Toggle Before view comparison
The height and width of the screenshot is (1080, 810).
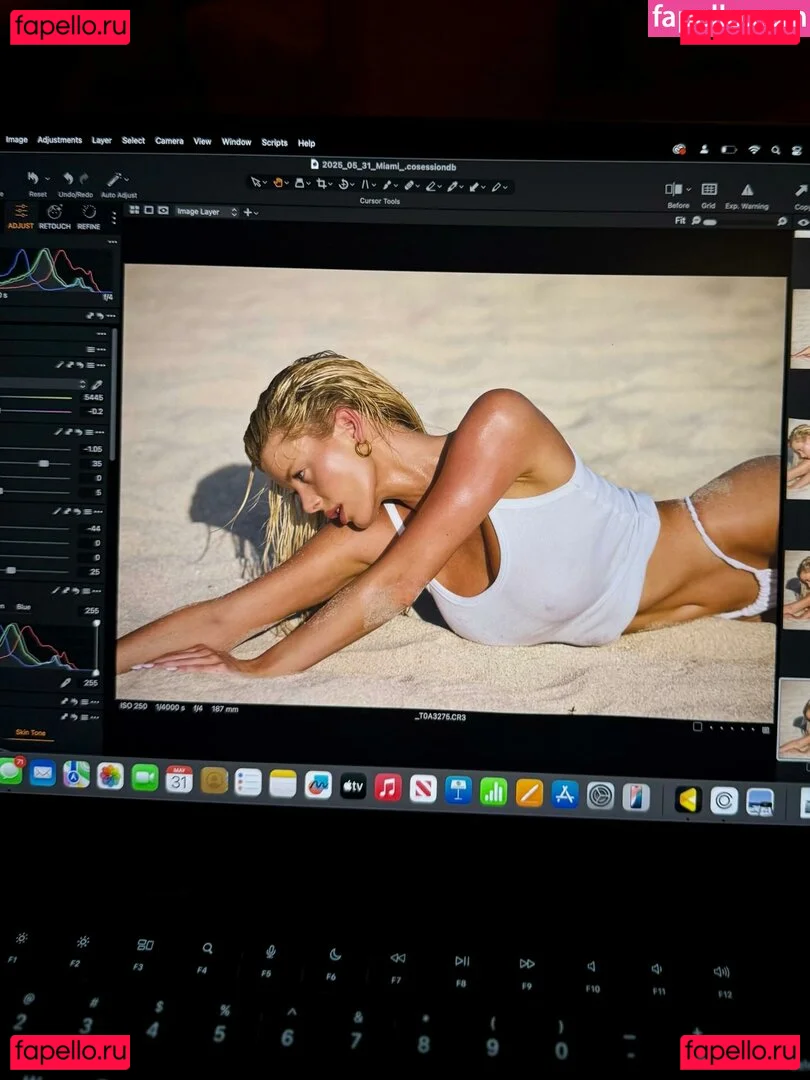point(676,189)
